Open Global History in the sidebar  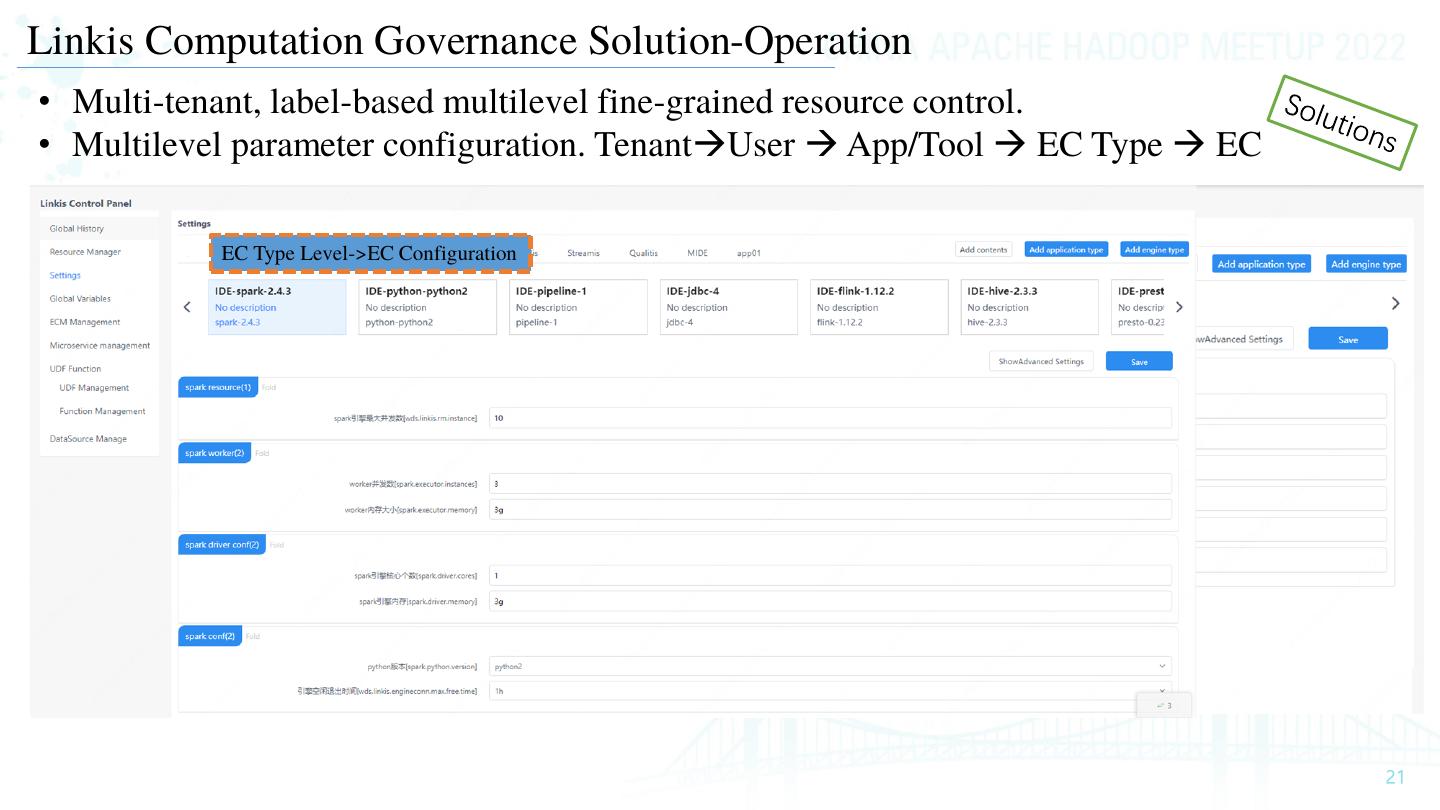pyautogui.click(x=77, y=229)
